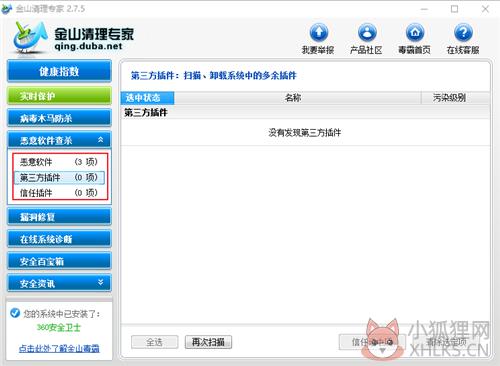
Task: Expand the 安全资讯 section chevron
Action: coord(100,283)
